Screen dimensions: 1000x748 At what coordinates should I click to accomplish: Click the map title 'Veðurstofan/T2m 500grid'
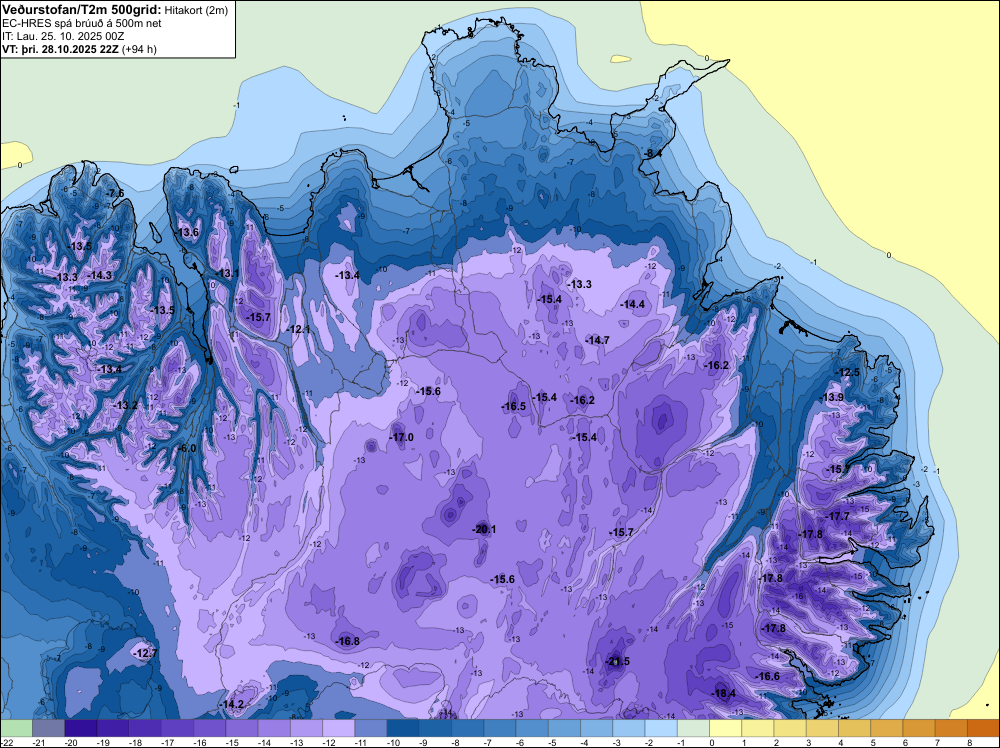pos(82,10)
